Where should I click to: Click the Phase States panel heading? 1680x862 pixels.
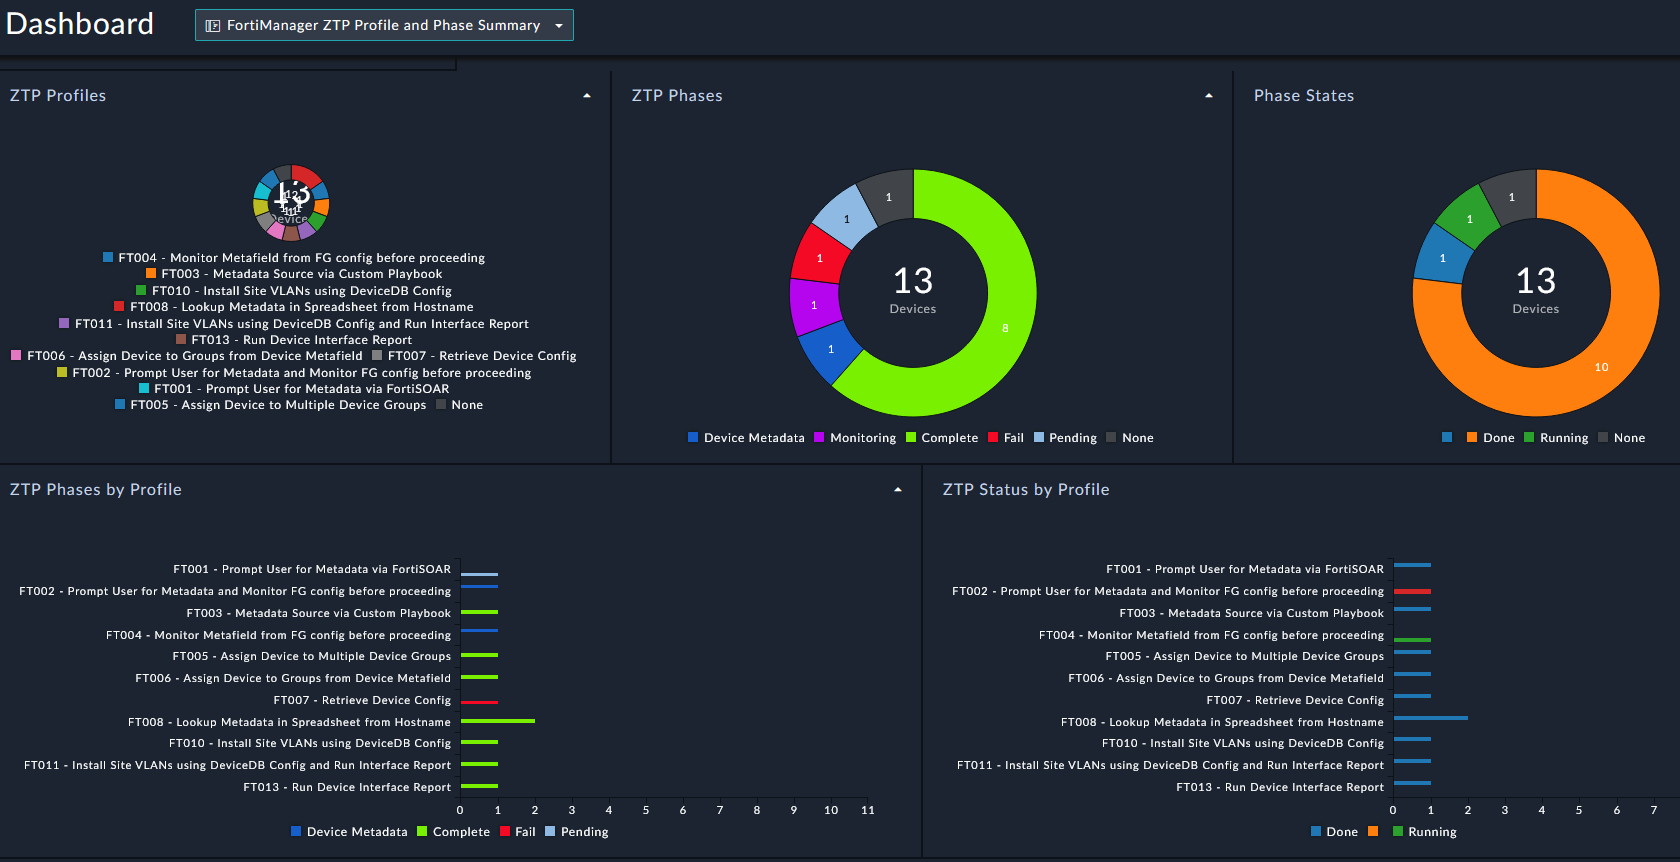(x=1304, y=96)
